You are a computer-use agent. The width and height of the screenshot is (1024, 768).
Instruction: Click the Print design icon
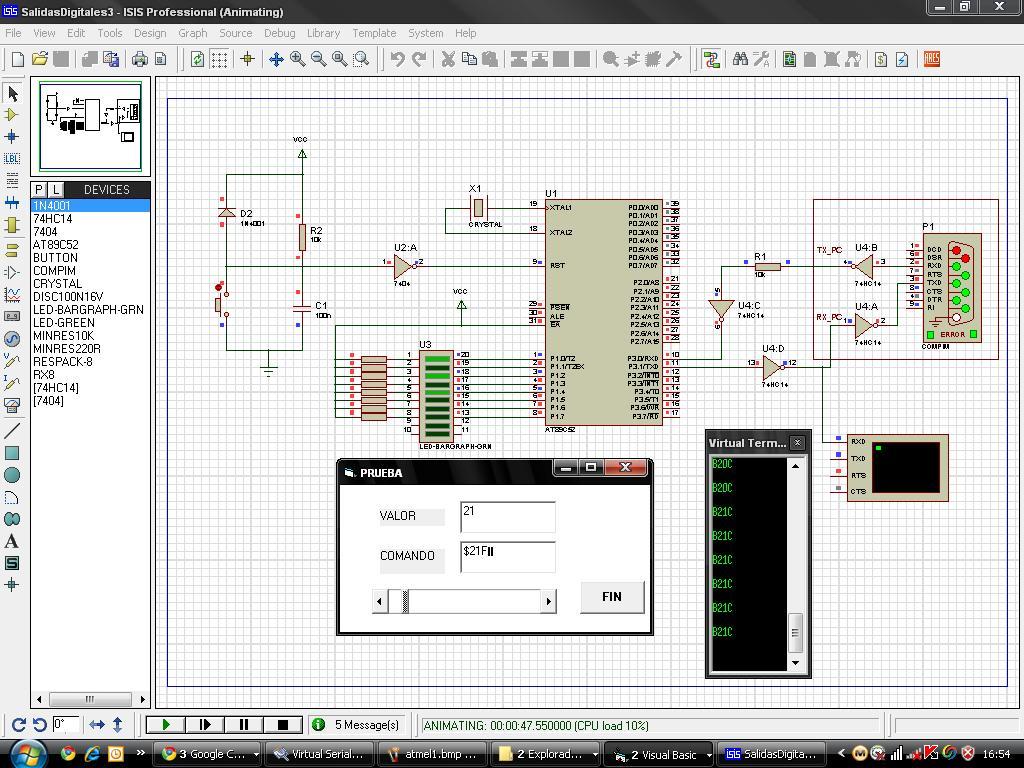pyautogui.click(x=139, y=59)
